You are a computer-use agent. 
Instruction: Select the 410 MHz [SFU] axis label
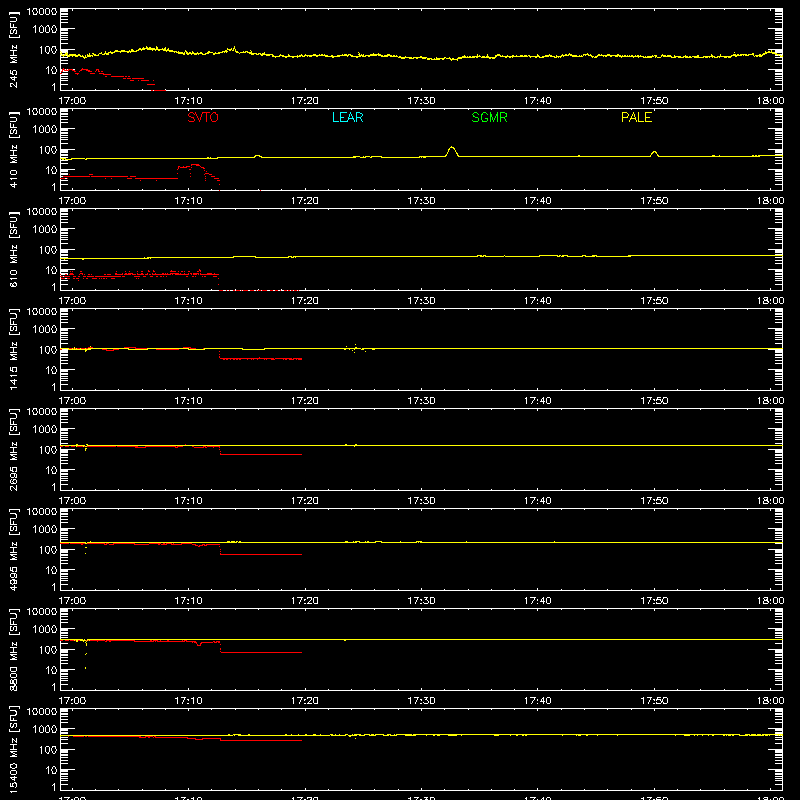pyautogui.click(x=14, y=149)
